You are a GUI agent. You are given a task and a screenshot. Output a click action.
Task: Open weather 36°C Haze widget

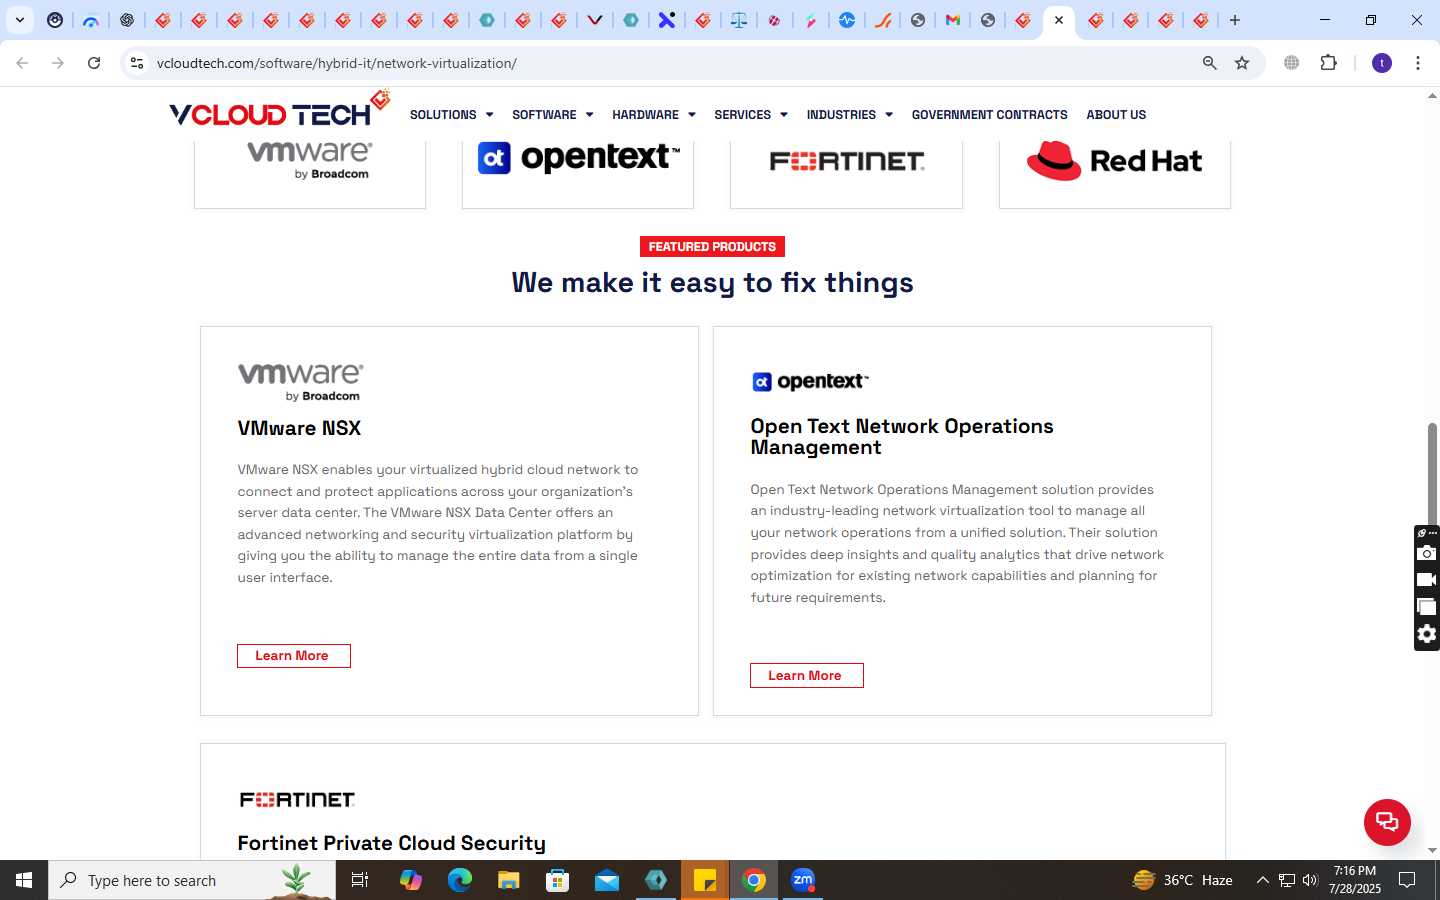point(1182,880)
